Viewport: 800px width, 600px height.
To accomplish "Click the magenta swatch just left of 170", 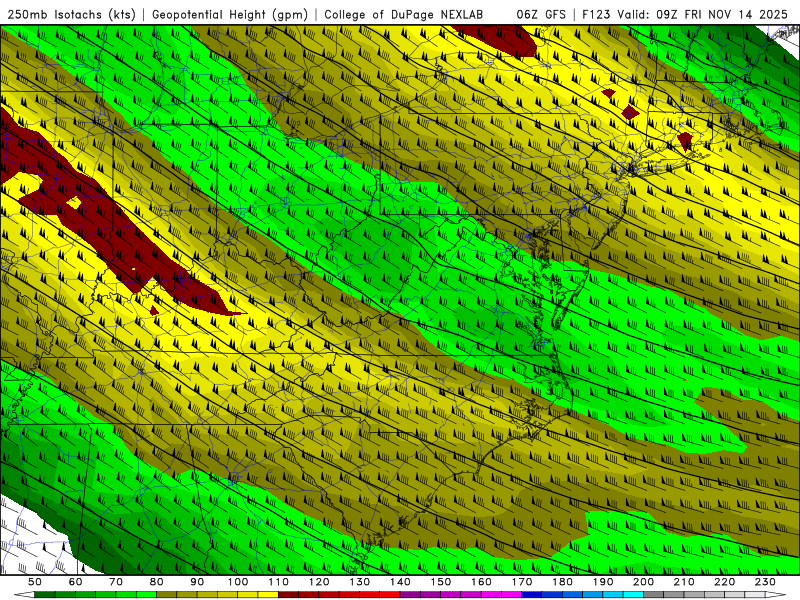I will [x=511, y=595].
